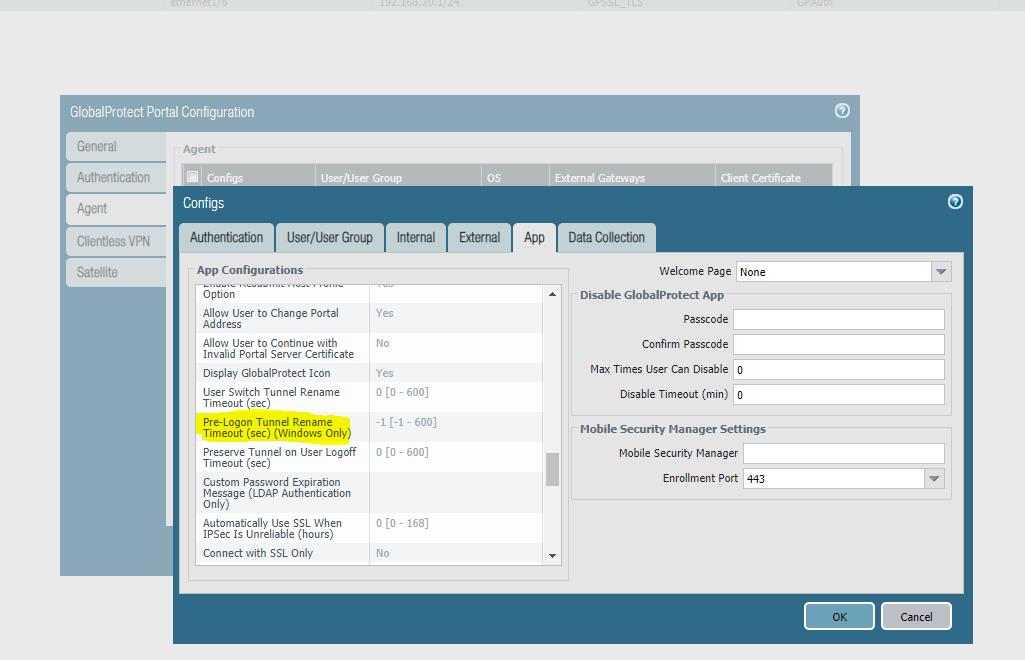The image size is (1025, 660).
Task: Switch to the Authentication tab in Configs
Action: 226,238
